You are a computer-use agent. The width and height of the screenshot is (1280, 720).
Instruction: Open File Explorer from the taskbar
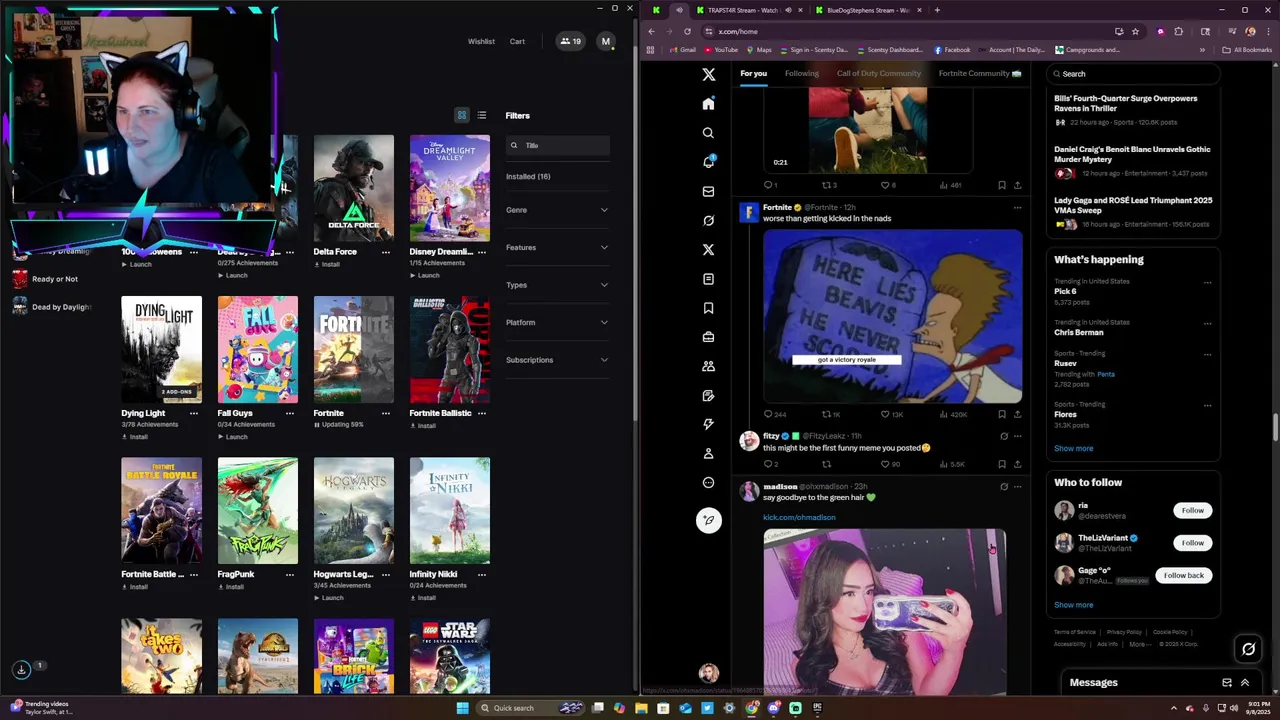(x=641, y=708)
